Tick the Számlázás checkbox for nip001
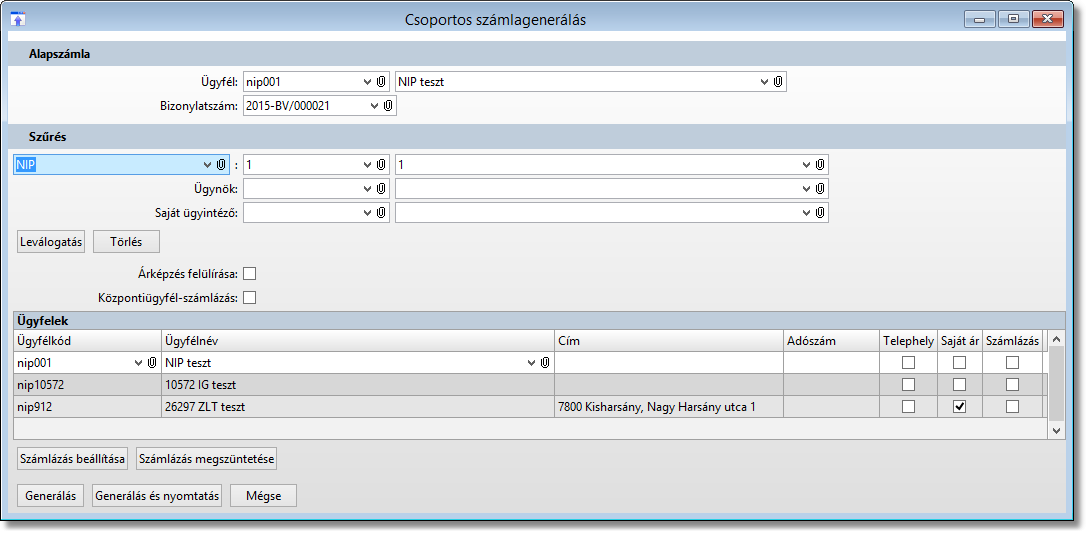1086x533 pixels. [1013, 362]
